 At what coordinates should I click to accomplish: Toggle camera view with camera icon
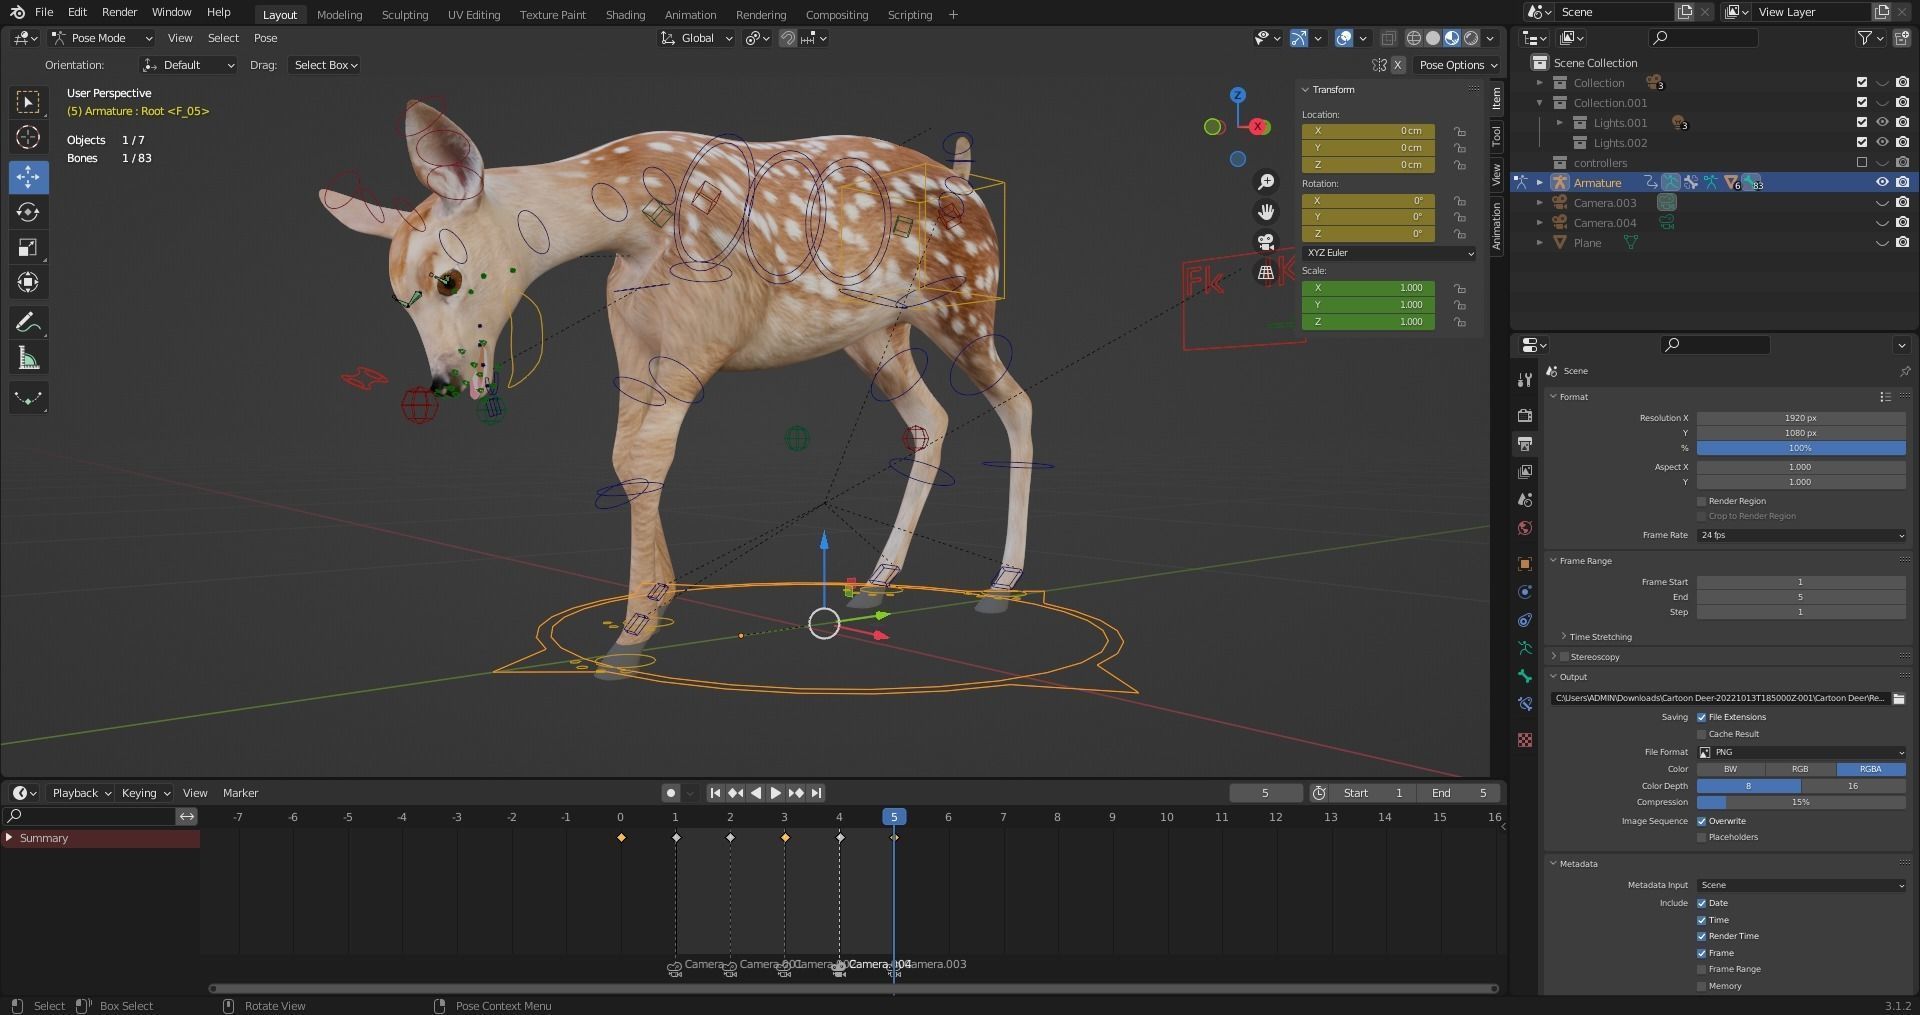[1266, 242]
